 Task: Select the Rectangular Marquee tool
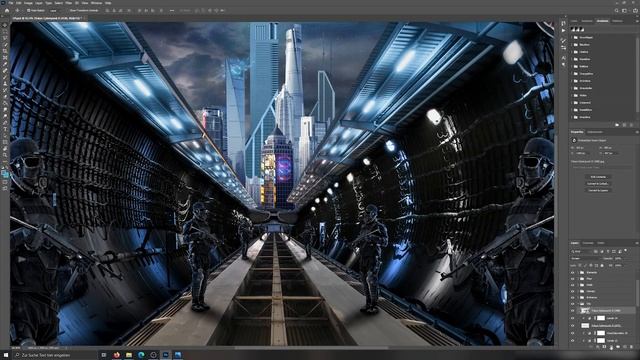pyautogui.click(x=5, y=32)
